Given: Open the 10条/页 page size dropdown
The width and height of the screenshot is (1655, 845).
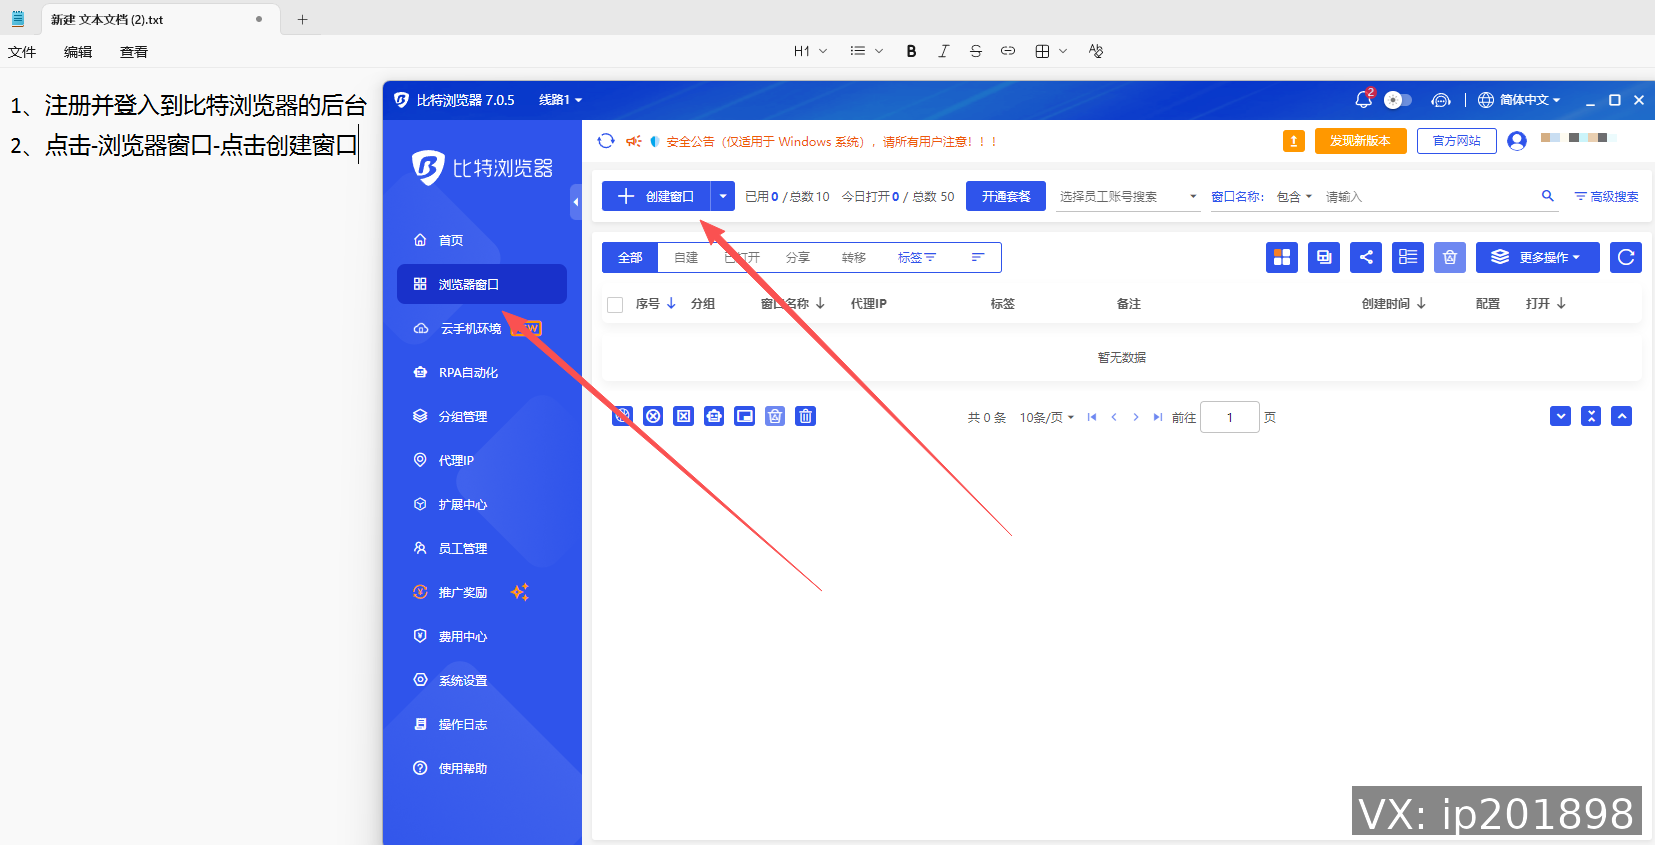Looking at the screenshot, I should [1047, 417].
